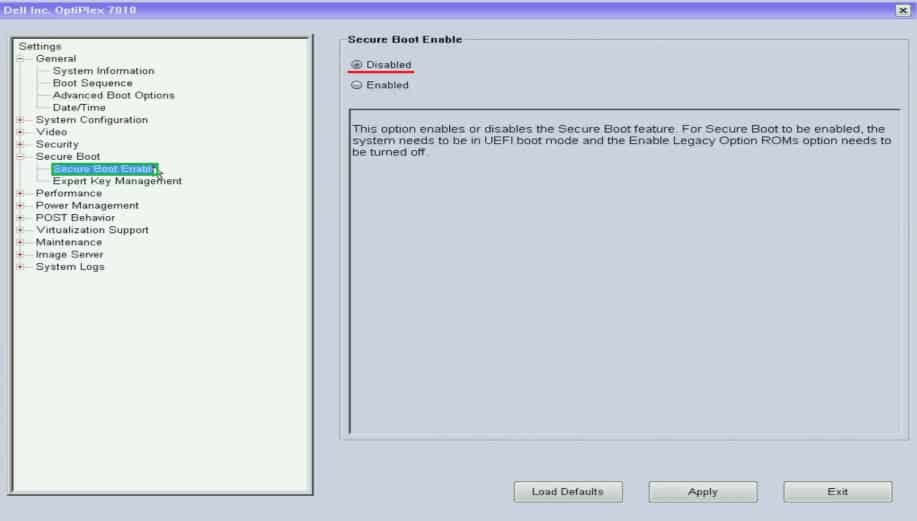Expand the POST Behavior node
Image resolution: width=917 pixels, height=521 pixels.
pos(20,218)
